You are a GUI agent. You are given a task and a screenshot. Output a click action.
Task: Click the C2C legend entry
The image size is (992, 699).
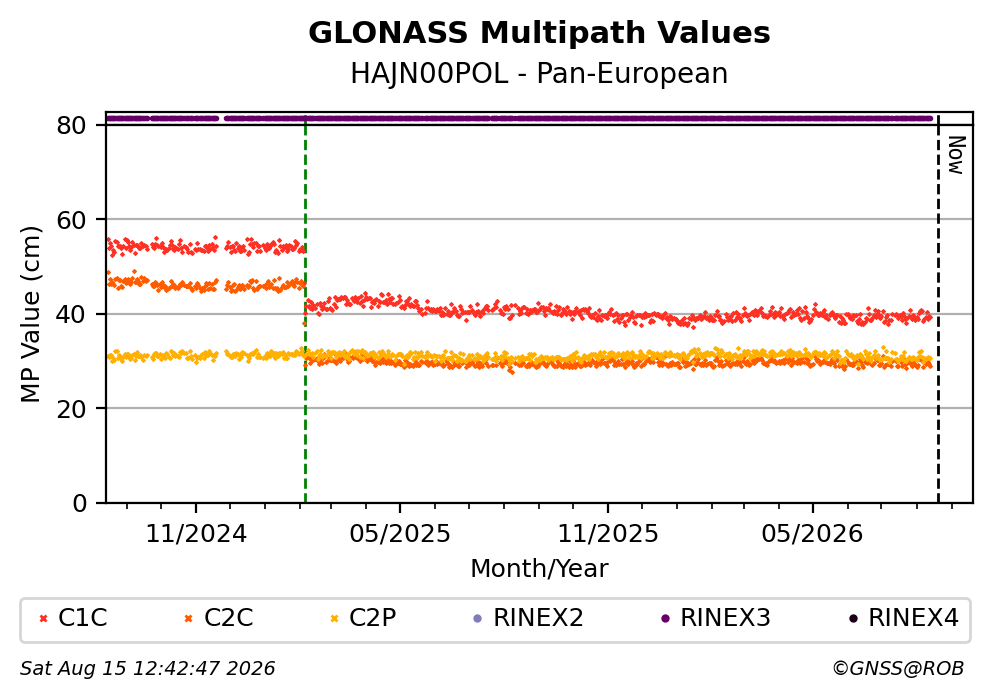click(x=219, y=617)
